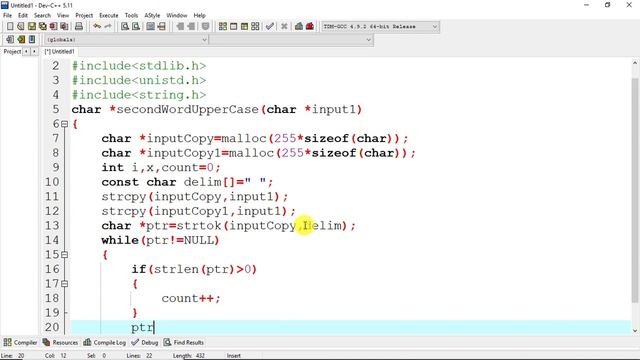Open the Edit menu
This screenshot has width=640, height=360.
[23, 16]
